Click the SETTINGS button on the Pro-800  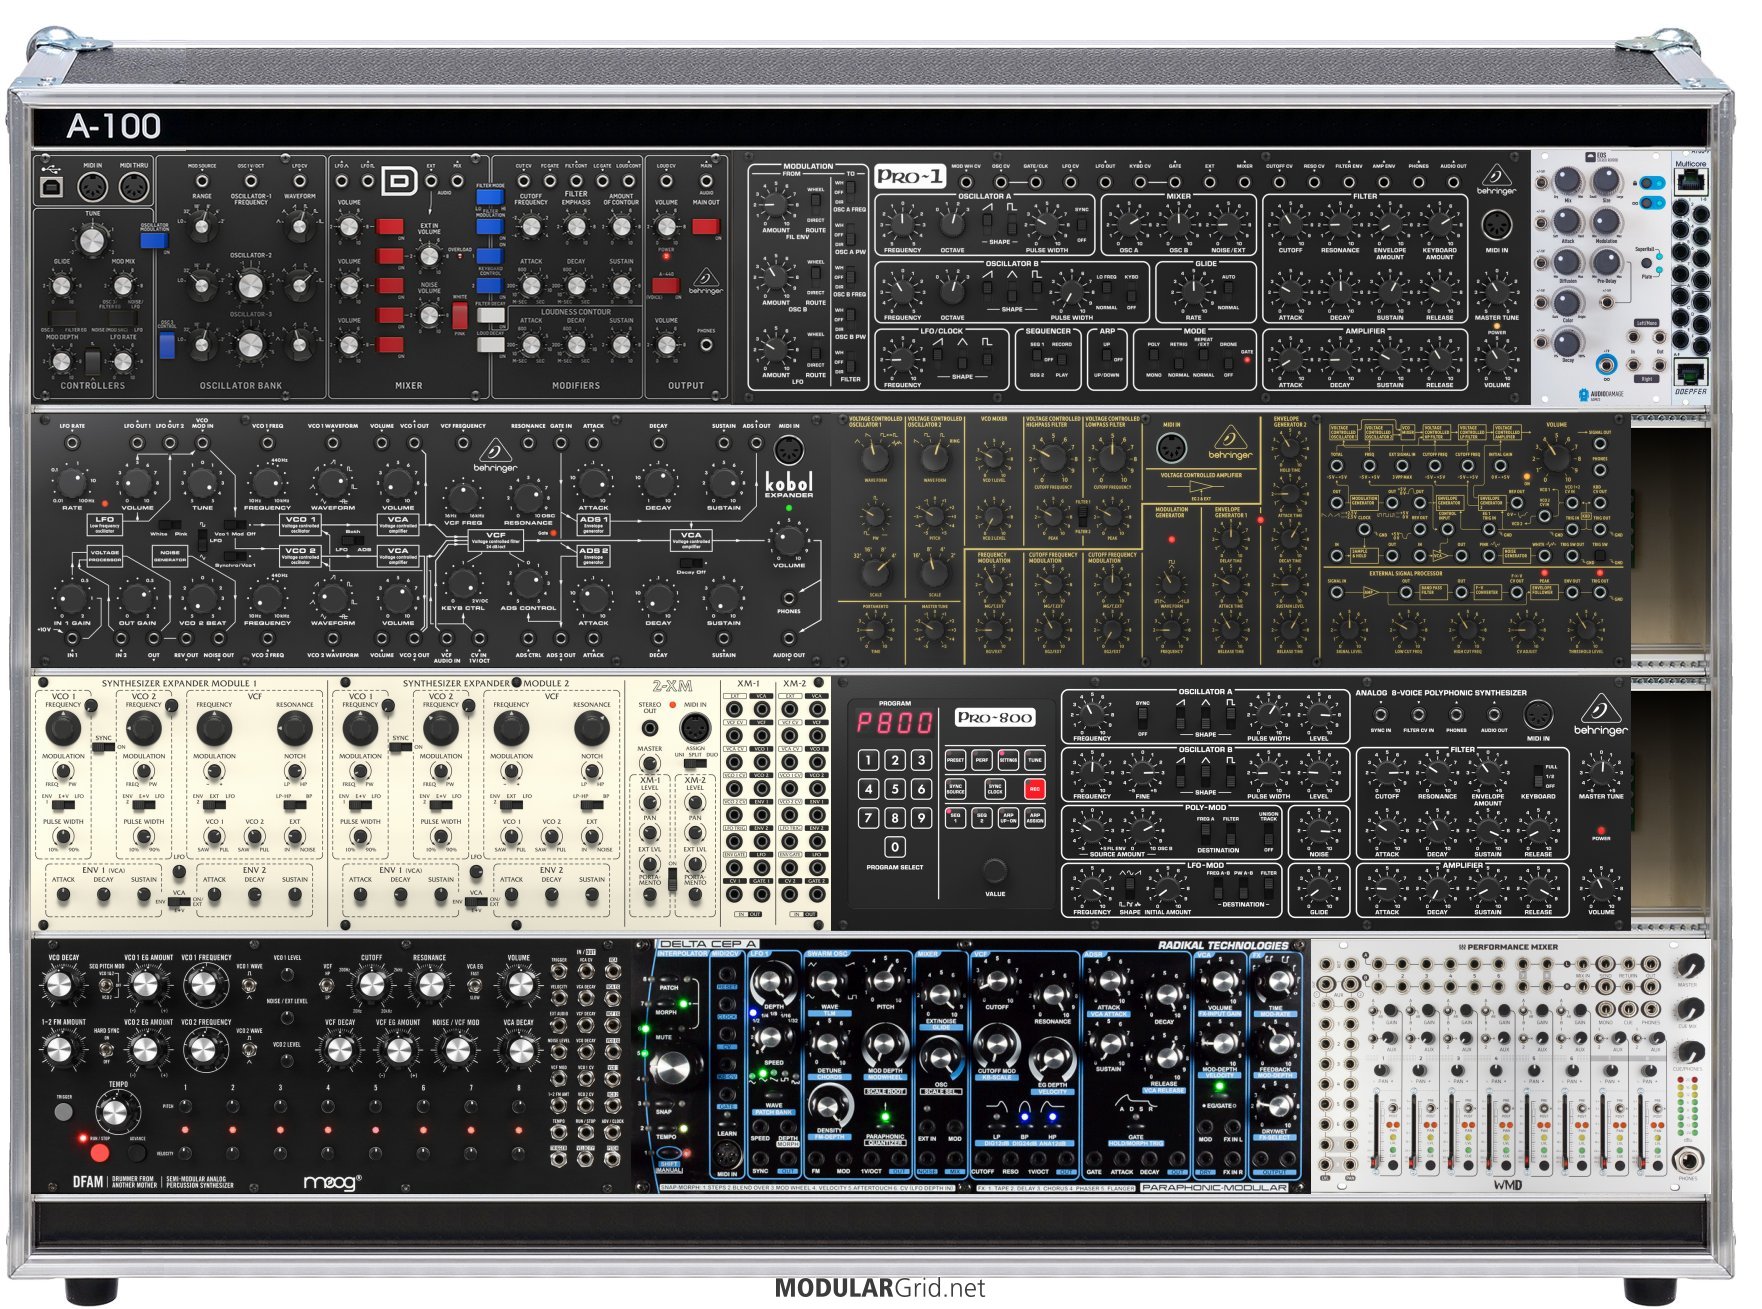[x=1008, y=760]
